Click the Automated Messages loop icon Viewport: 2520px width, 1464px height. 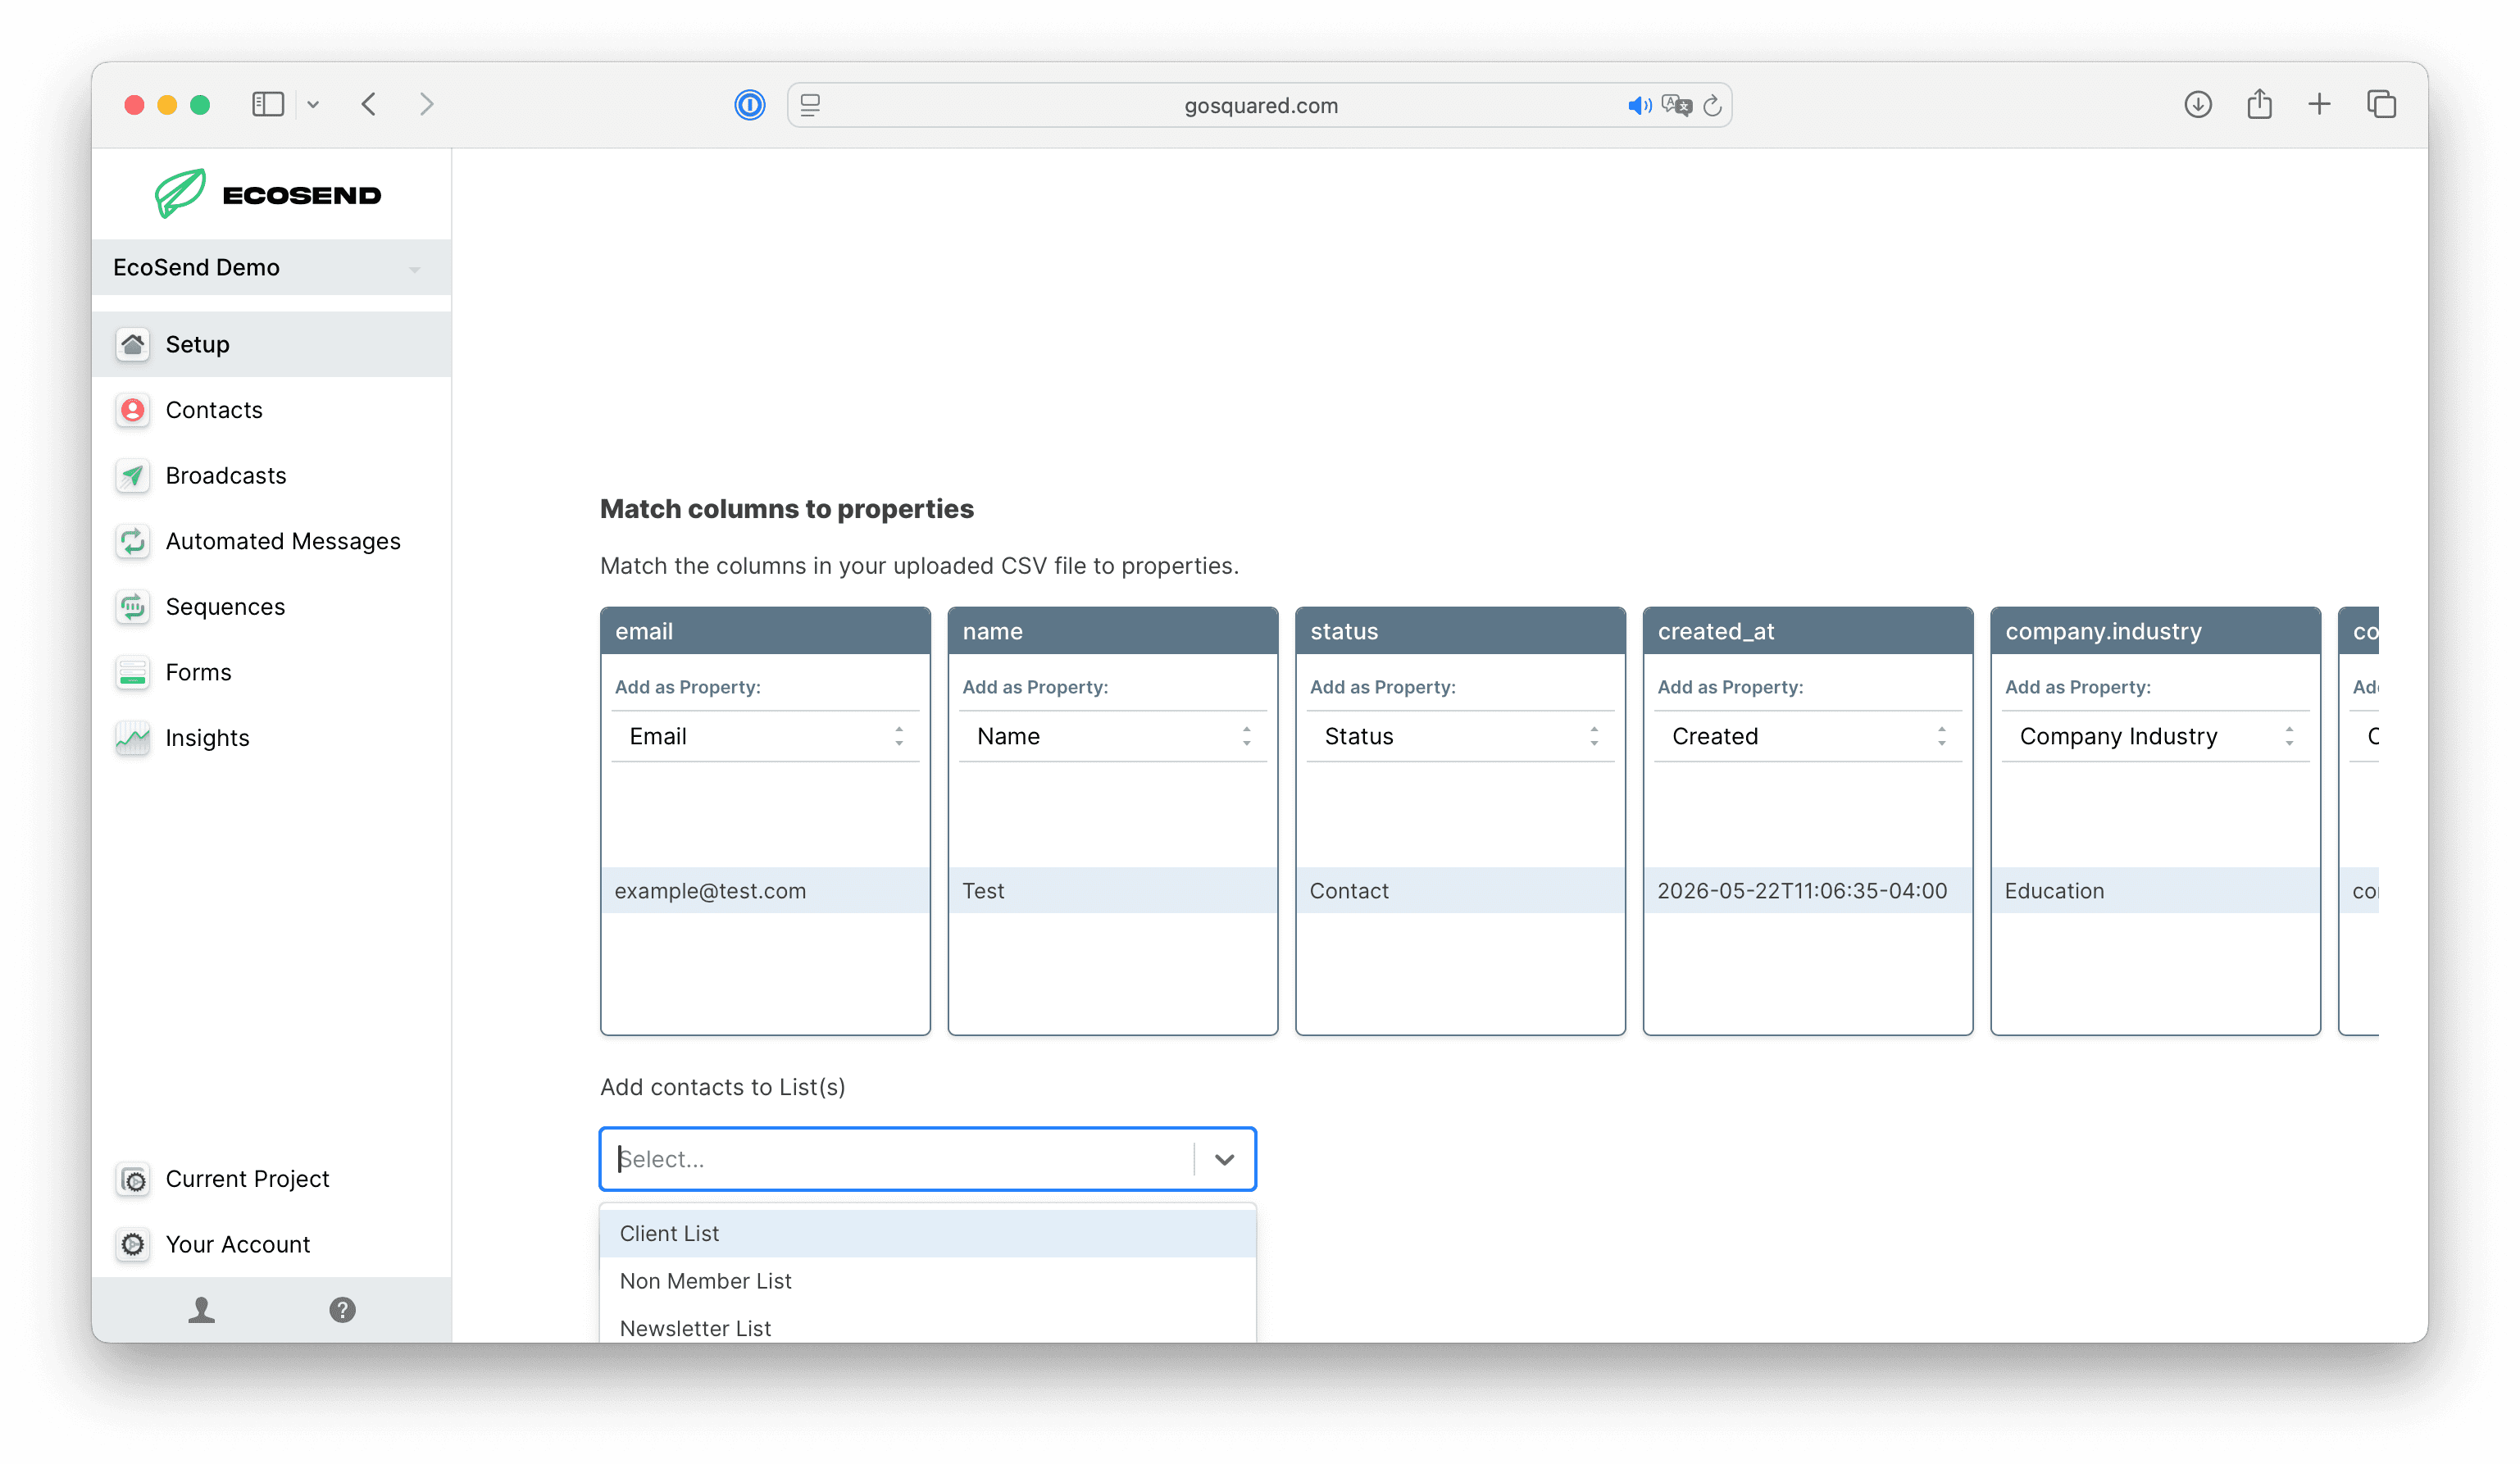point(133,541)
